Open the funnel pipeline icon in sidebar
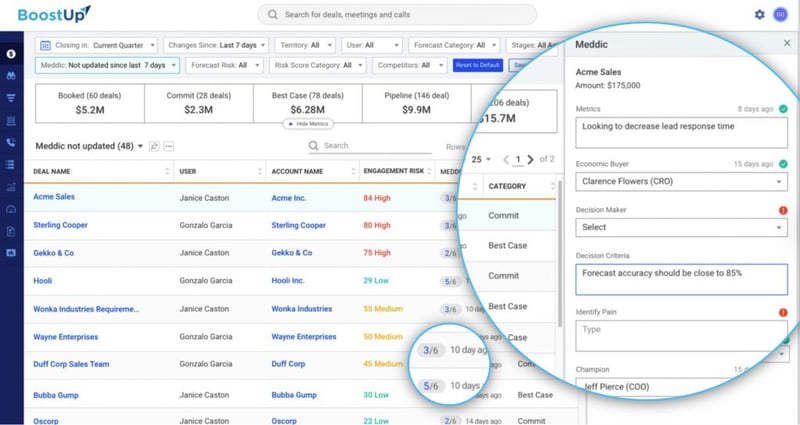Viewport: 800px width, 425px height. 11,98
